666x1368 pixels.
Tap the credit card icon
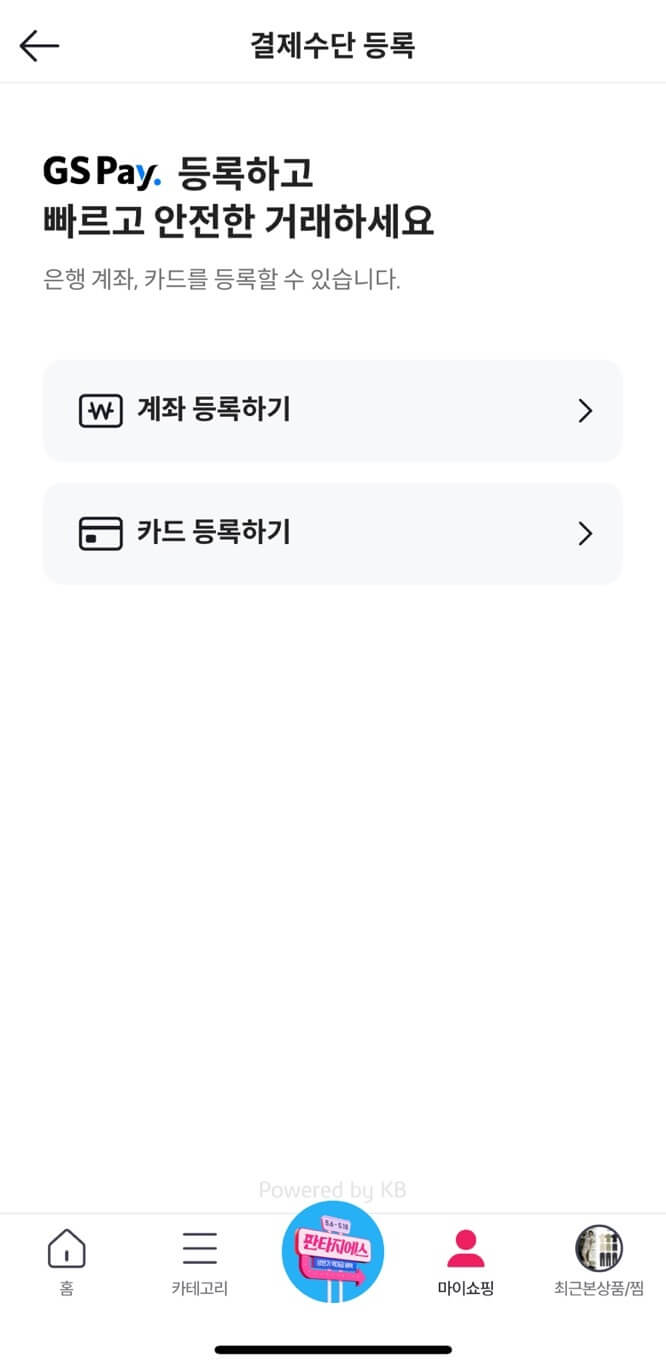click(x=99, y=533)
